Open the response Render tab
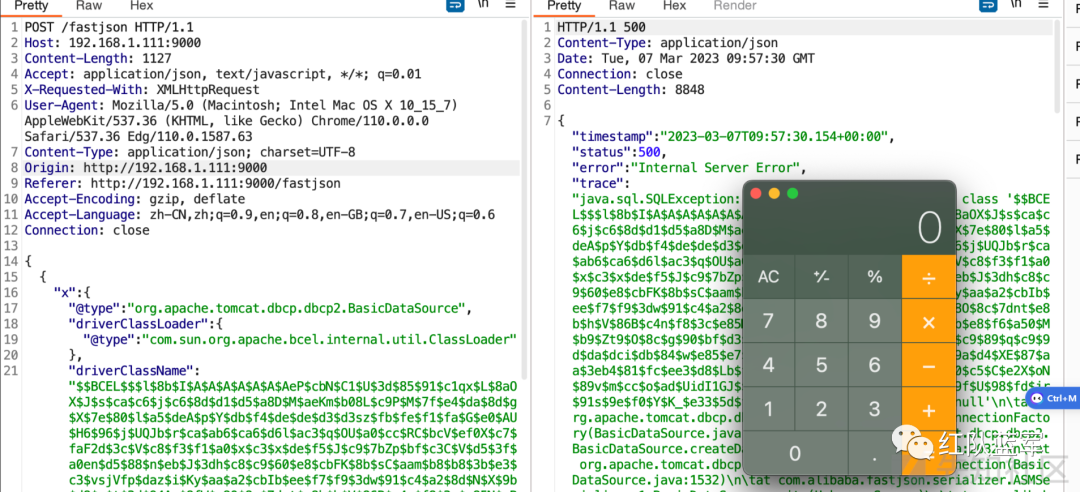The width and height of the screenshot is (1080, 492). pos(734,6)
